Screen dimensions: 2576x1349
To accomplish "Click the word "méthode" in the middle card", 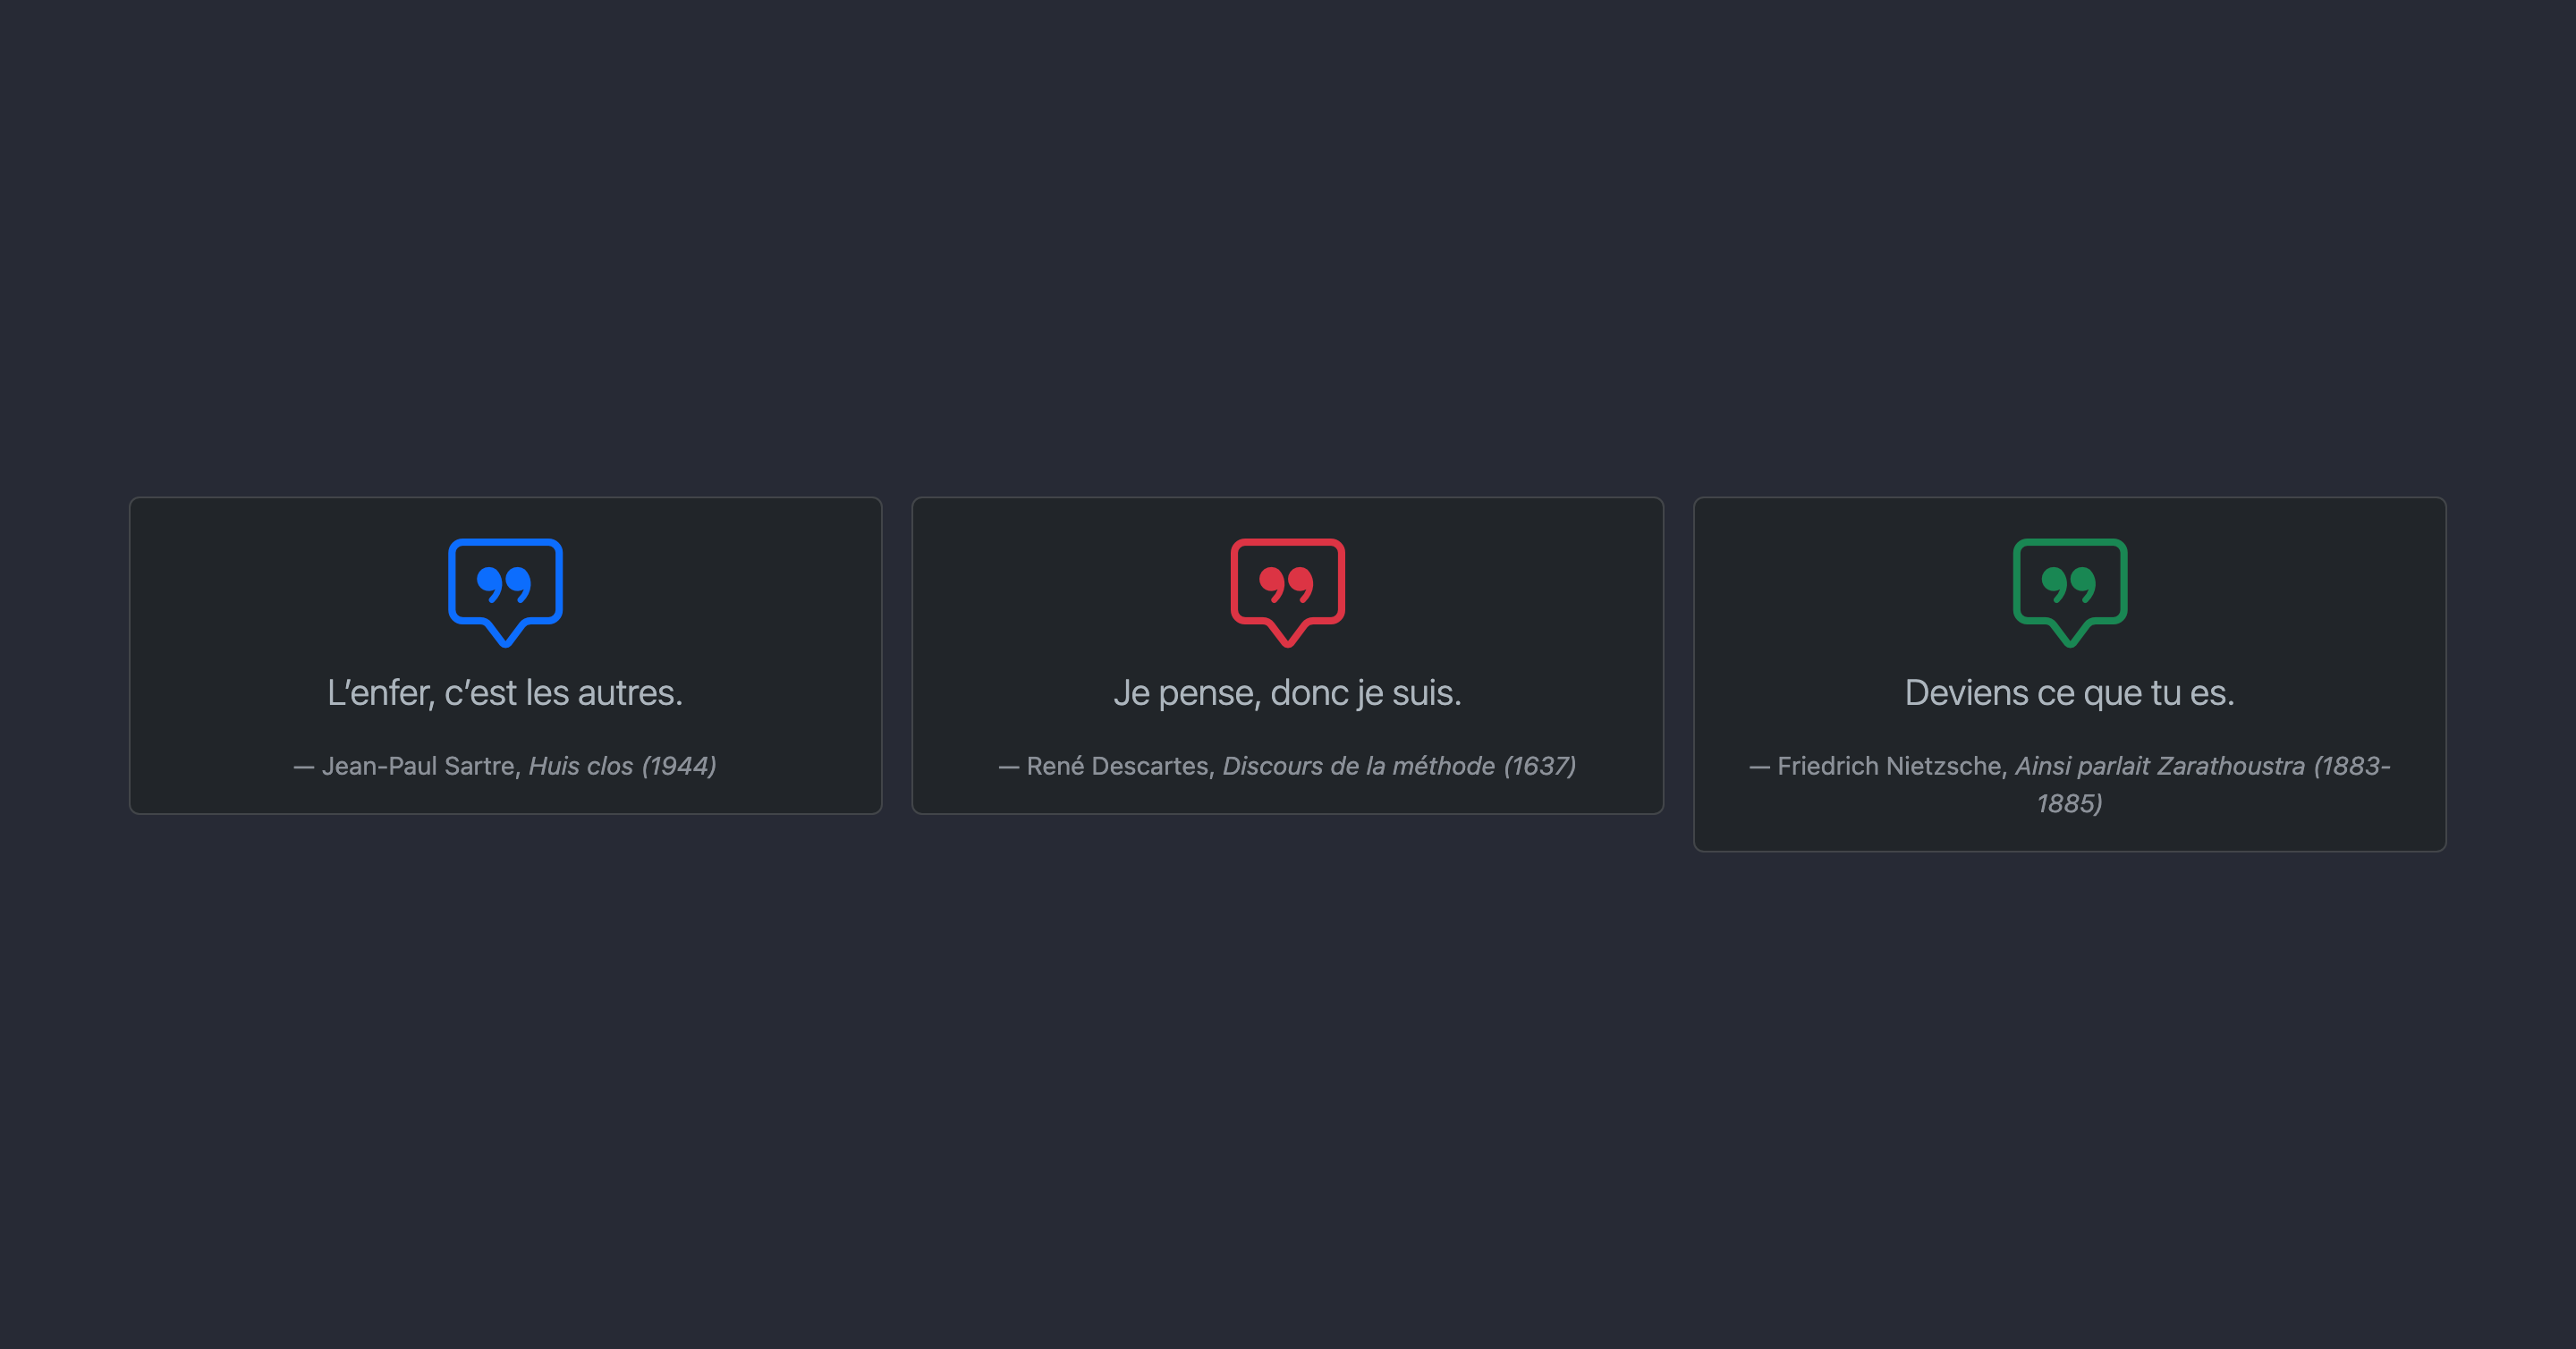I will (x=1443, y=766).
